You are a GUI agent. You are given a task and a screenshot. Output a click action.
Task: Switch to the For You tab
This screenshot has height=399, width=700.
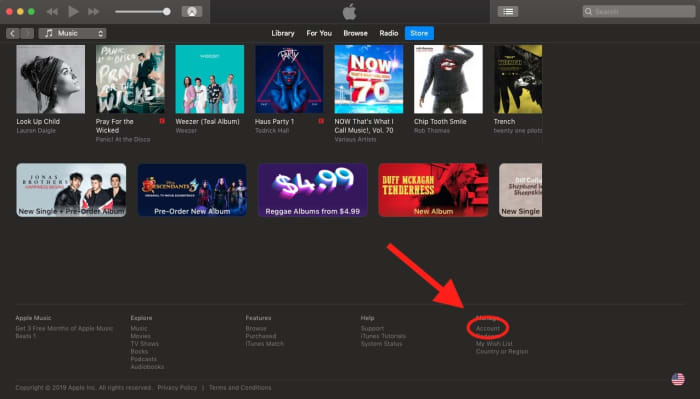click(x=319, y=33)
